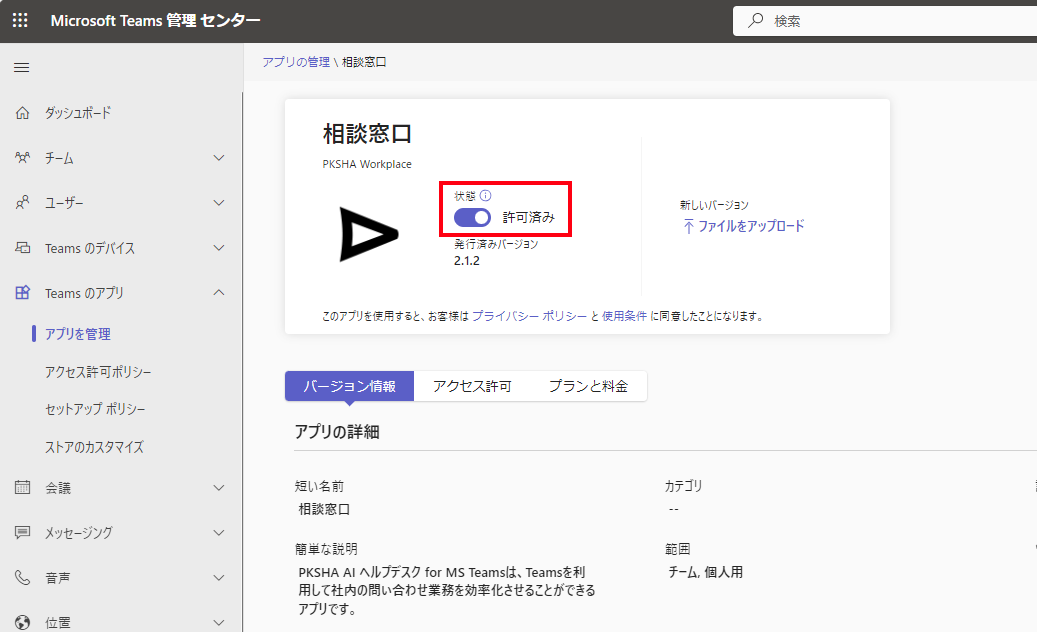Open ダッシュボード in the sidebar
This screenshot has width=1037, height=632.
coord(78,113)
